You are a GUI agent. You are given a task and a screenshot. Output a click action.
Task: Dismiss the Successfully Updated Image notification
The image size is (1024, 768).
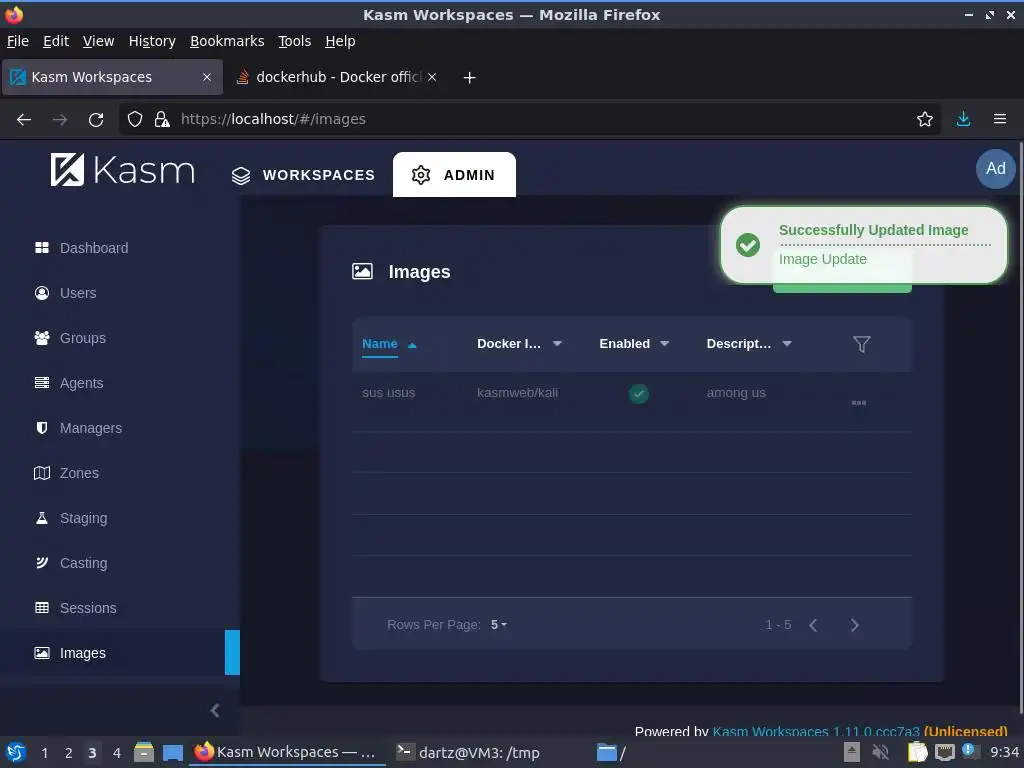(x=863, y=245)
